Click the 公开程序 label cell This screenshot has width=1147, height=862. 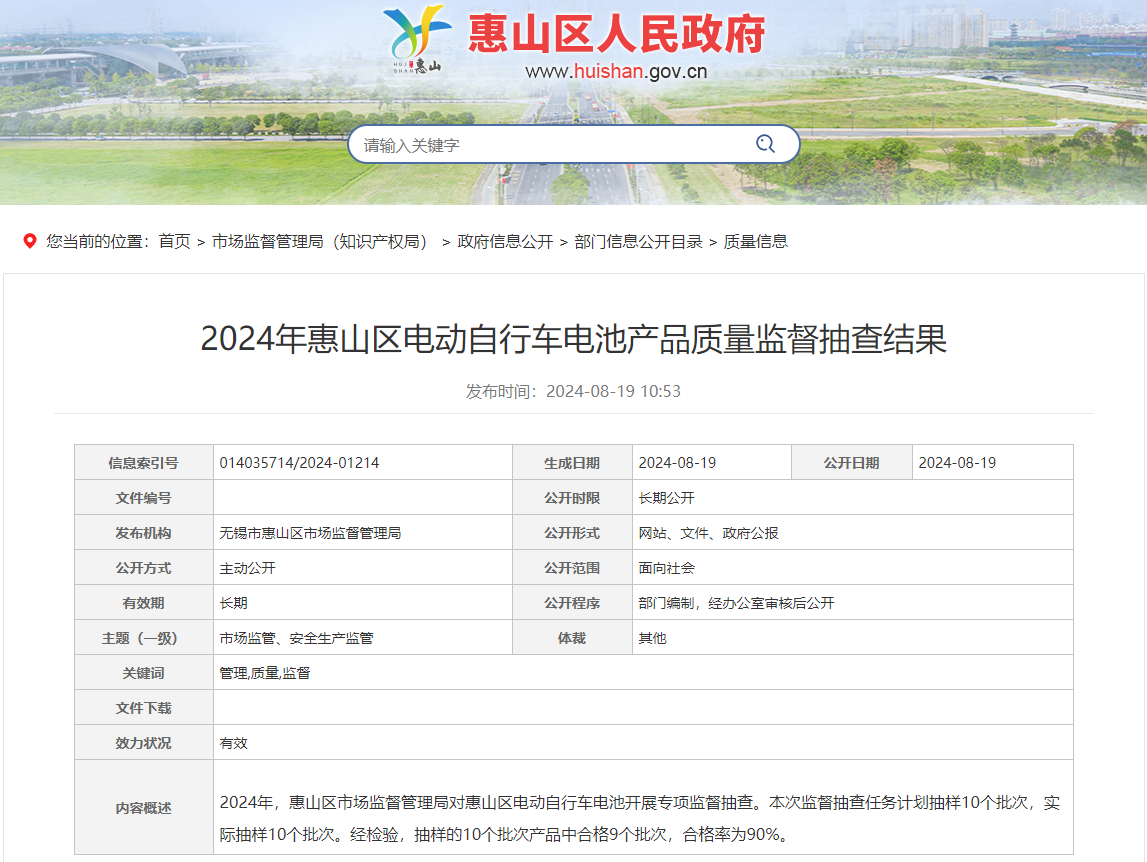[572, 603]
